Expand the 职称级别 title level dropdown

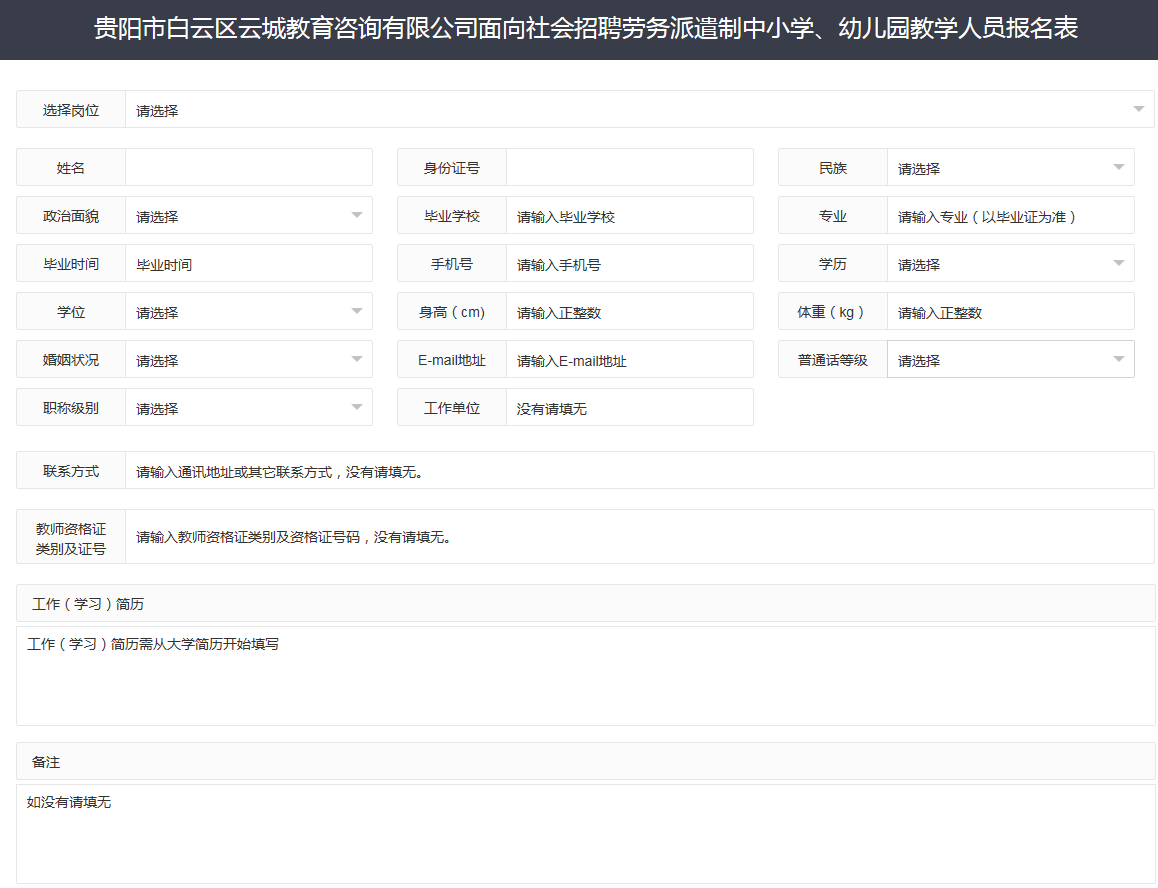click(248, 407)
